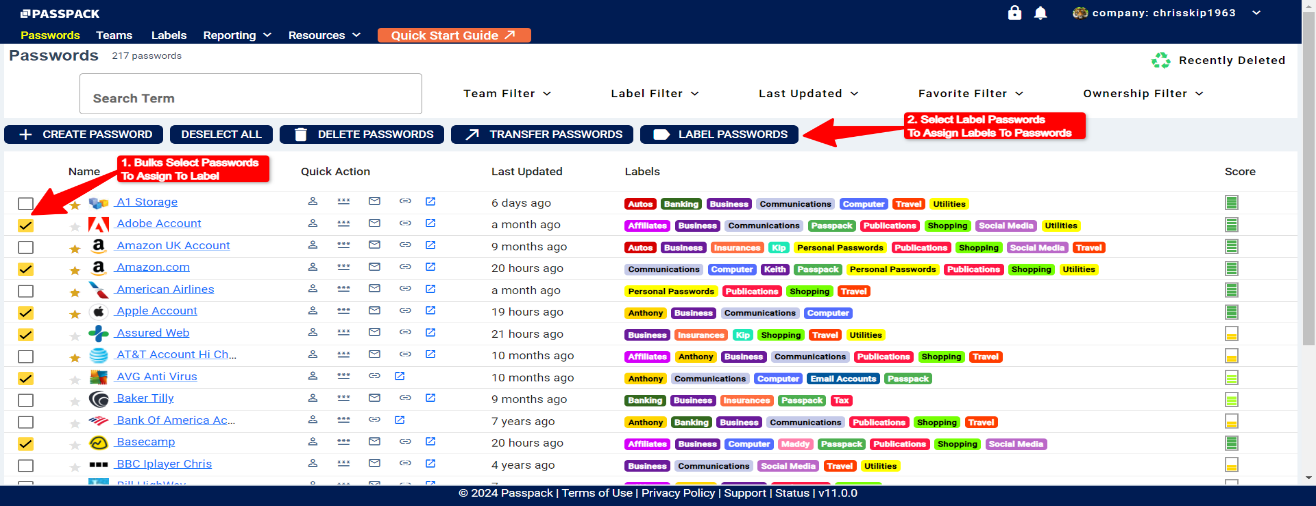
Task: Copy email envelope icon for AT&T Account row
Action: pos(374,355)
